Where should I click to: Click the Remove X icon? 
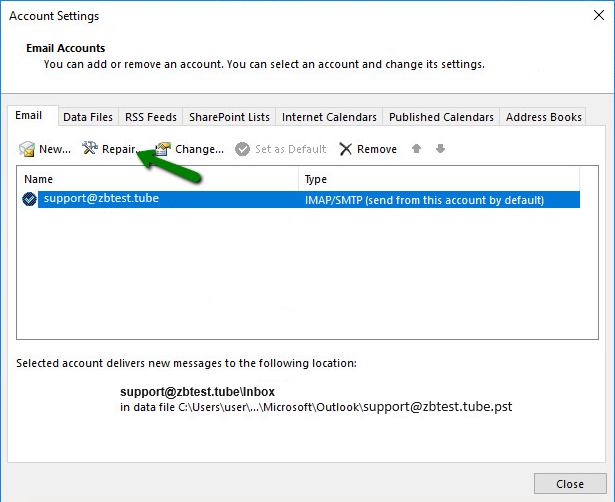pyautogui.click(x=346, y=149)
